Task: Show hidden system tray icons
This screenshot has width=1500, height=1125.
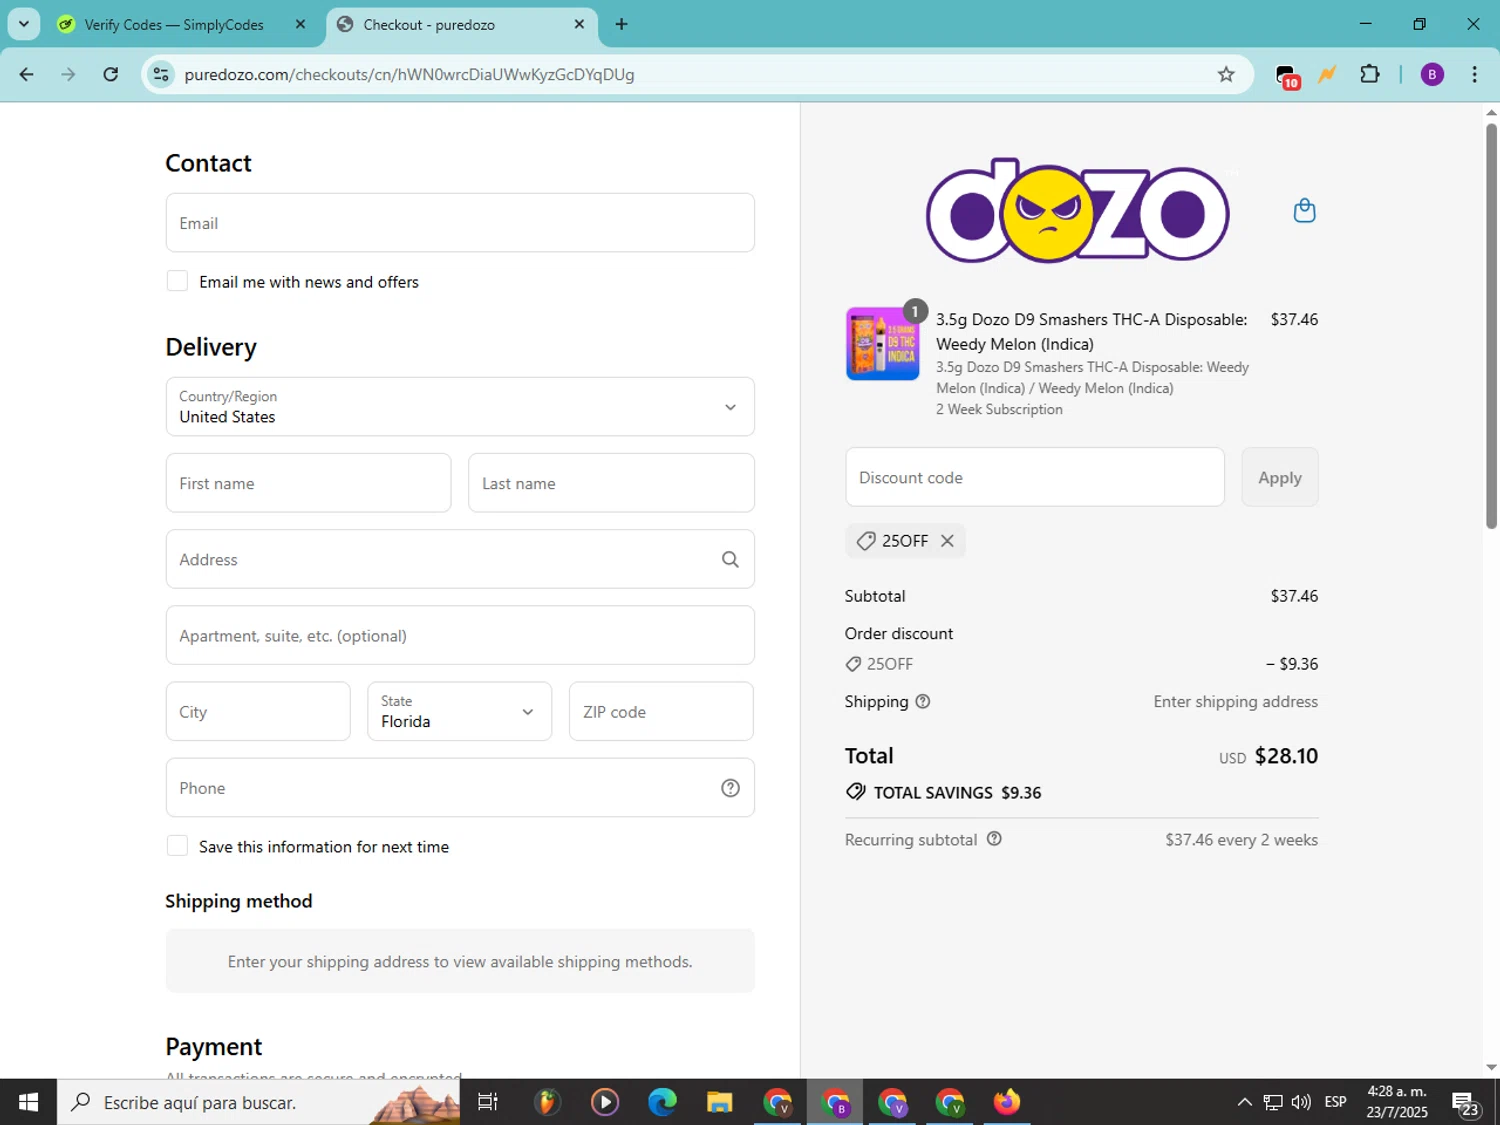Action: pyautogui.click(x=1244, y=1102)
